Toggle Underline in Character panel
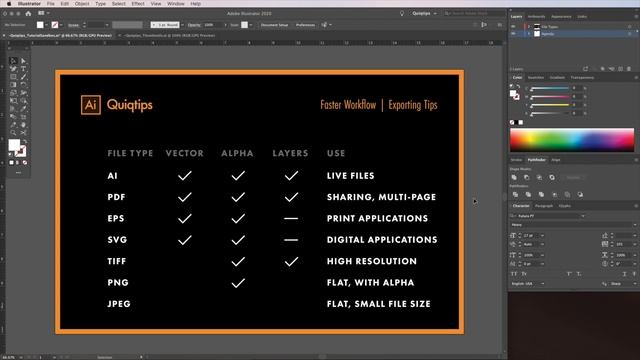The image size is (640, 360). tap(624, 274)
